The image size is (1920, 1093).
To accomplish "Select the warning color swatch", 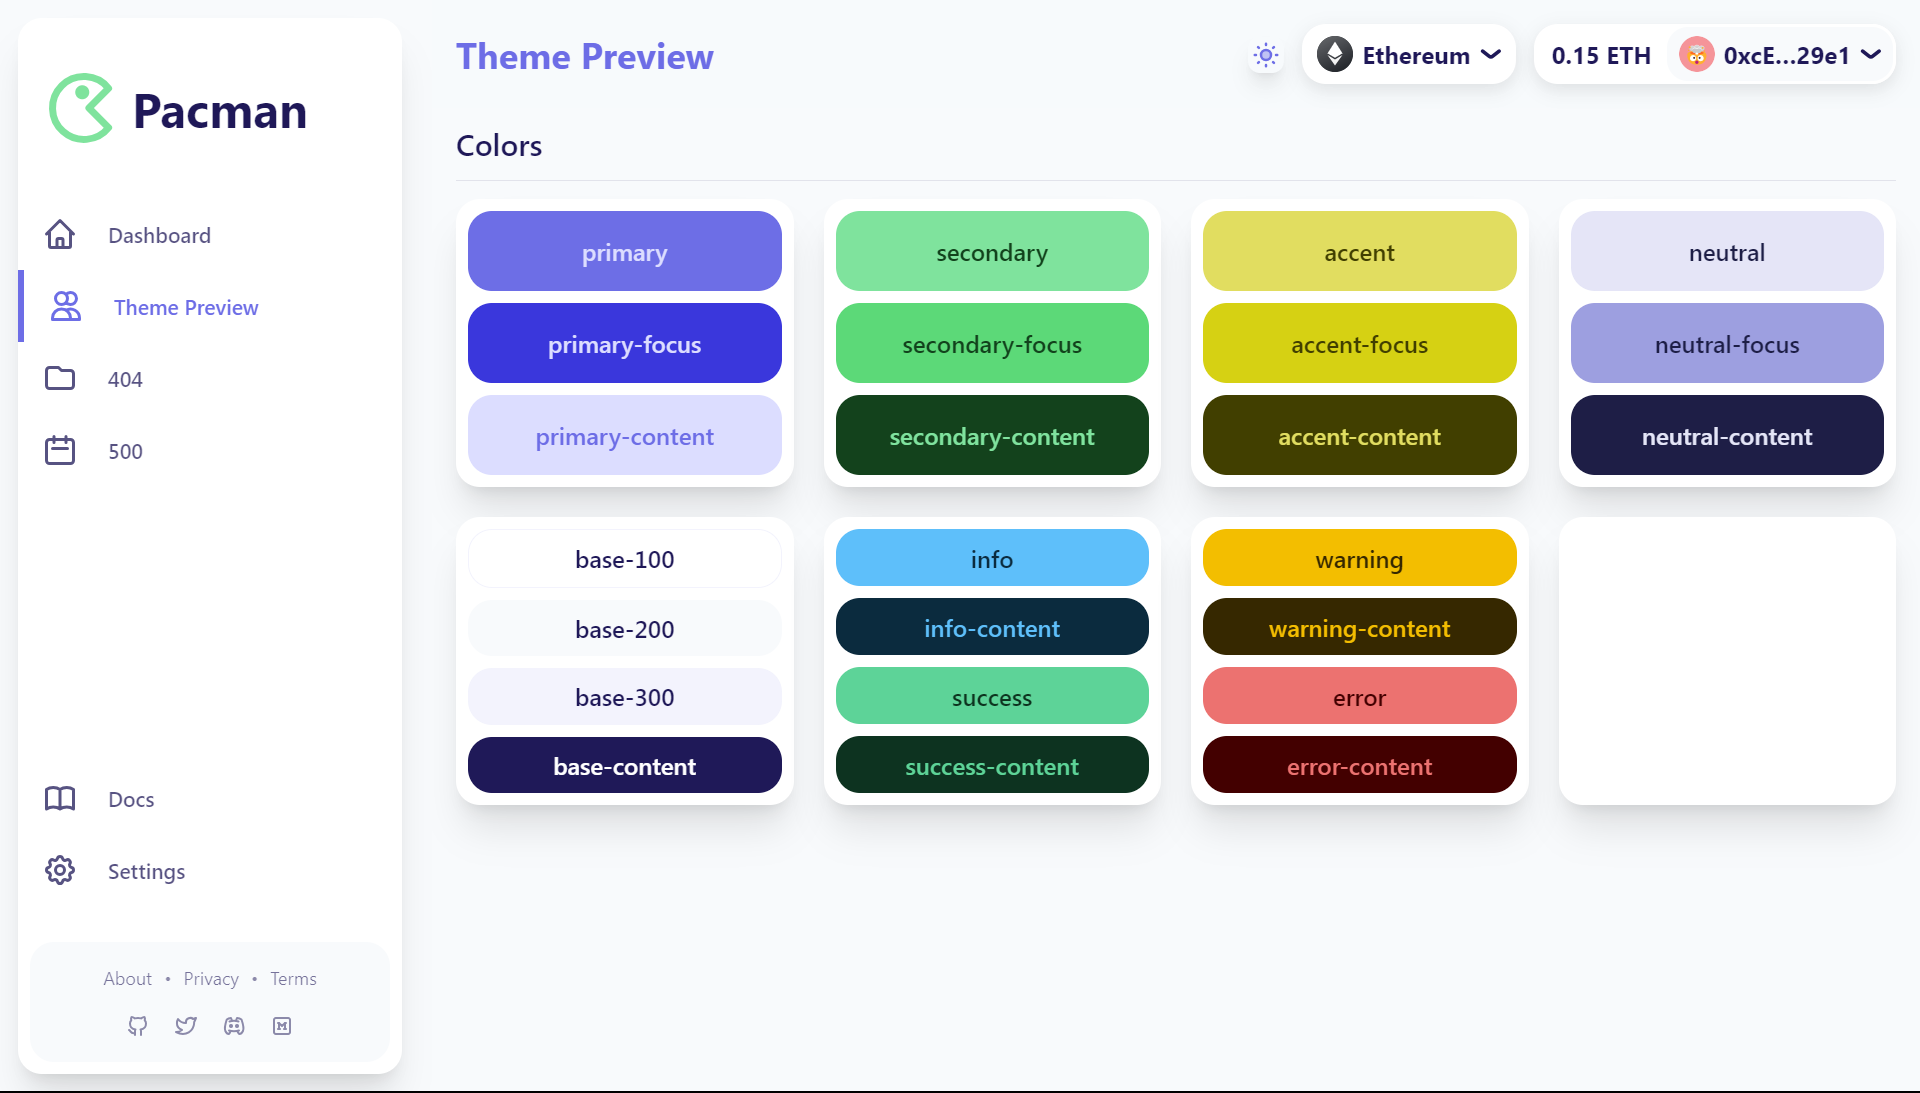I will (x=1359, y=558).
